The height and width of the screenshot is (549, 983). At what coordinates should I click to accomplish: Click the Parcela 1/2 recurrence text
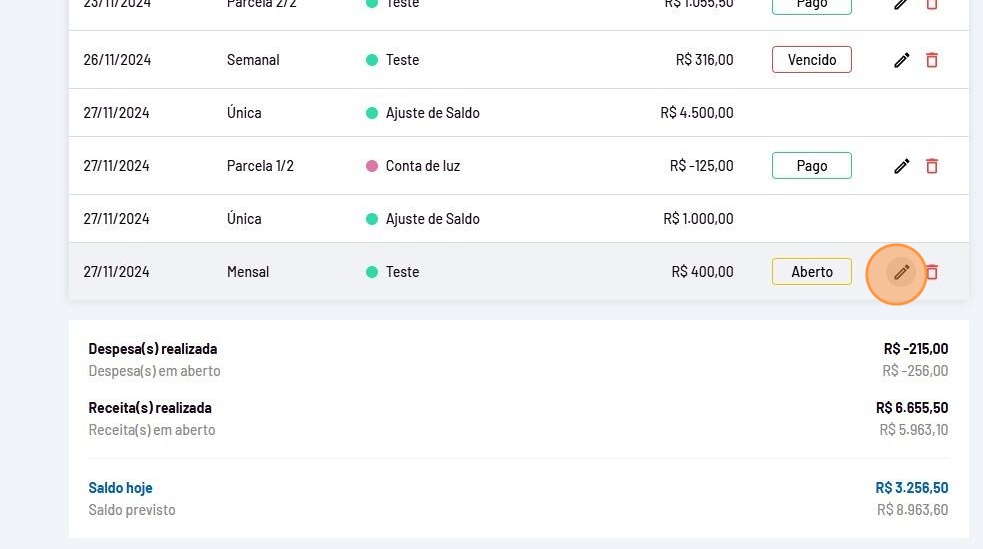coord(260,166)
